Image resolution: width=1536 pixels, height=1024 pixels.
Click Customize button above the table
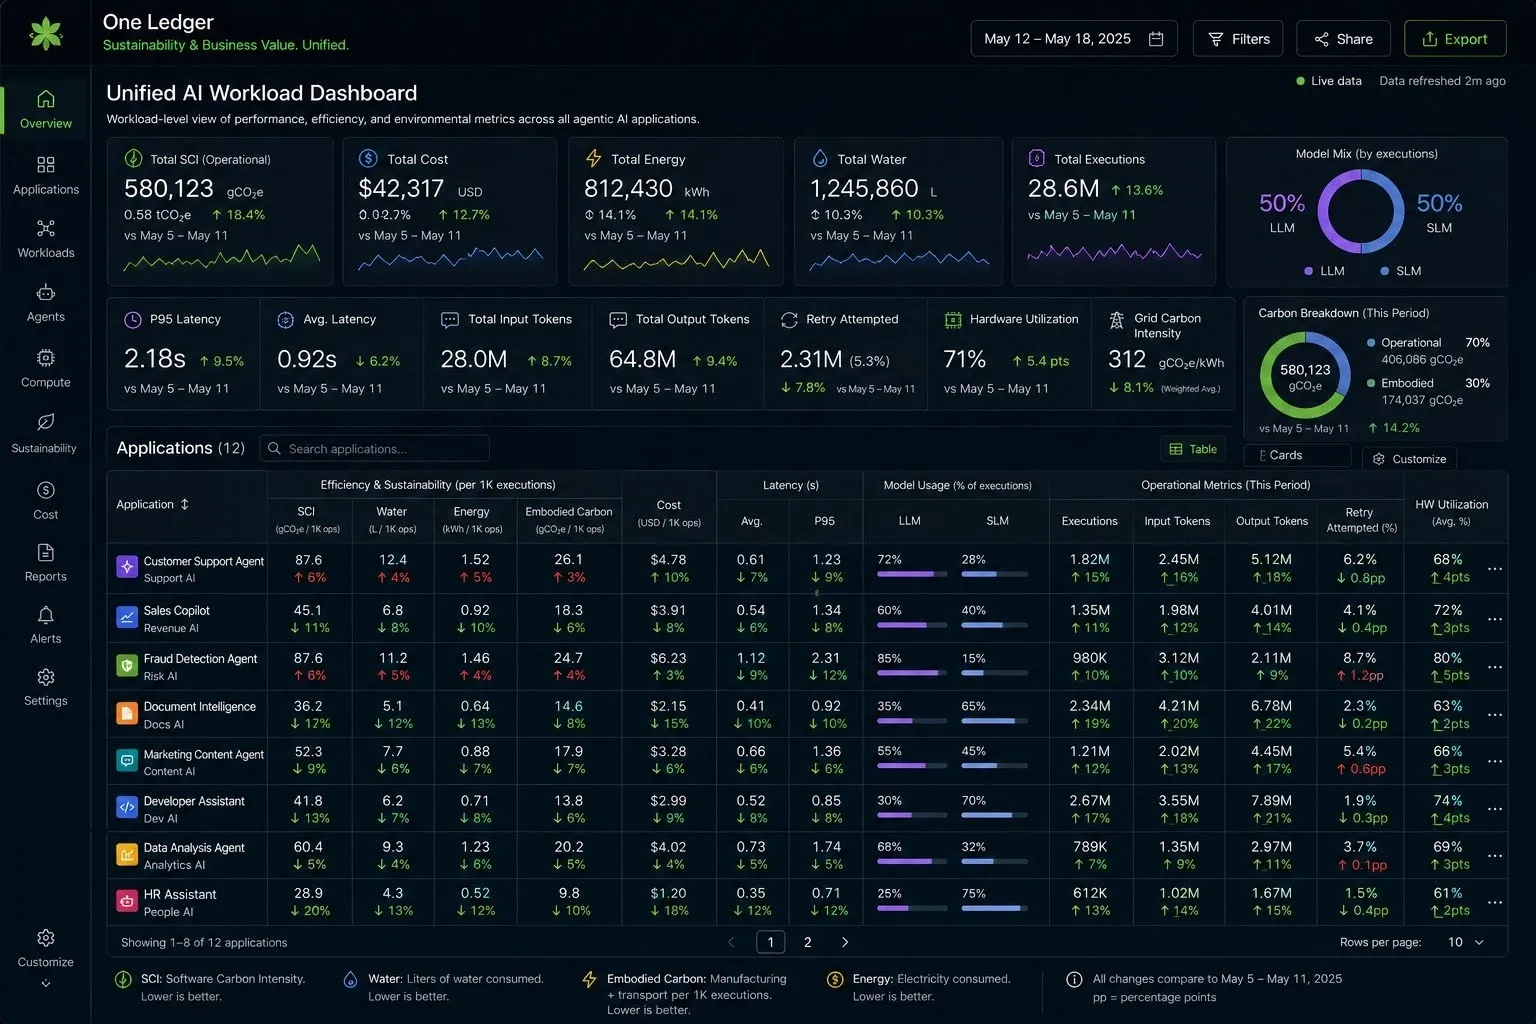[x=1409, y=459]
